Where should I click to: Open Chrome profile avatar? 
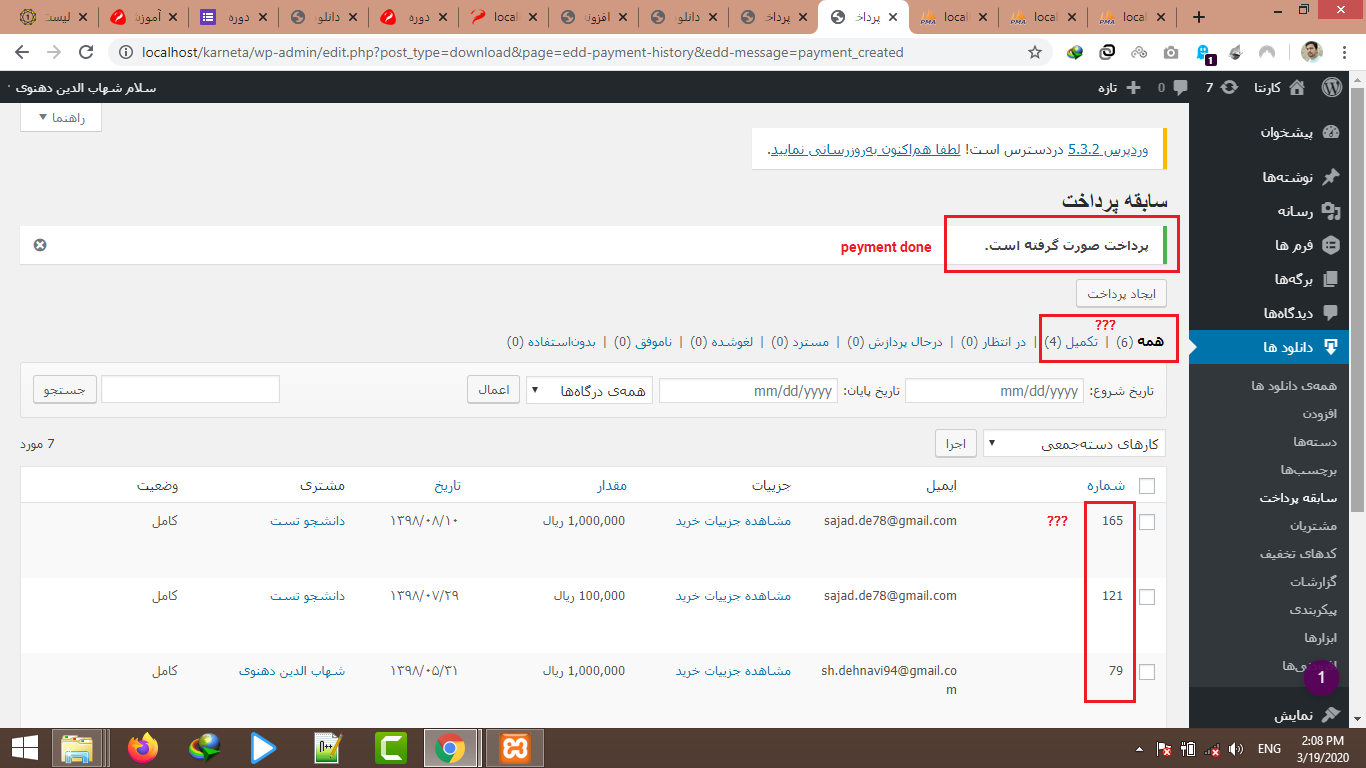pos(1310,52)
